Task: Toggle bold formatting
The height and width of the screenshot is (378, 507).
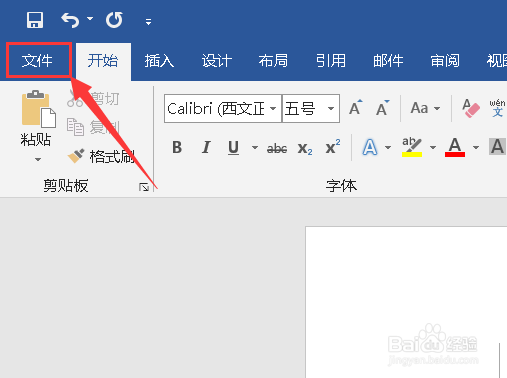Action: tap(177, 147)
